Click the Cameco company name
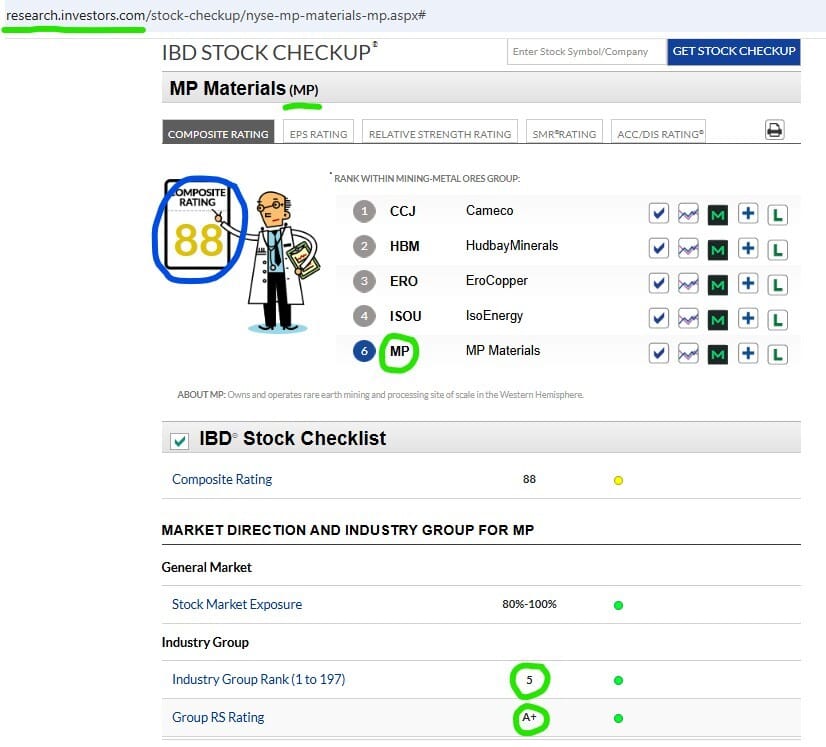Screen dimensions: 826x747 point(489,211)
